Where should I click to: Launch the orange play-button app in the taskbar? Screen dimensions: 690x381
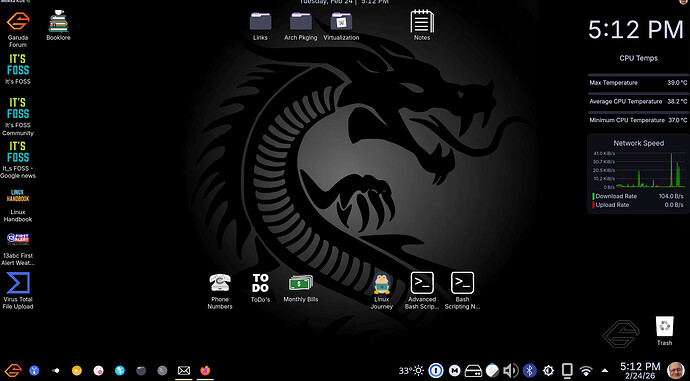[x=77, y=370]
